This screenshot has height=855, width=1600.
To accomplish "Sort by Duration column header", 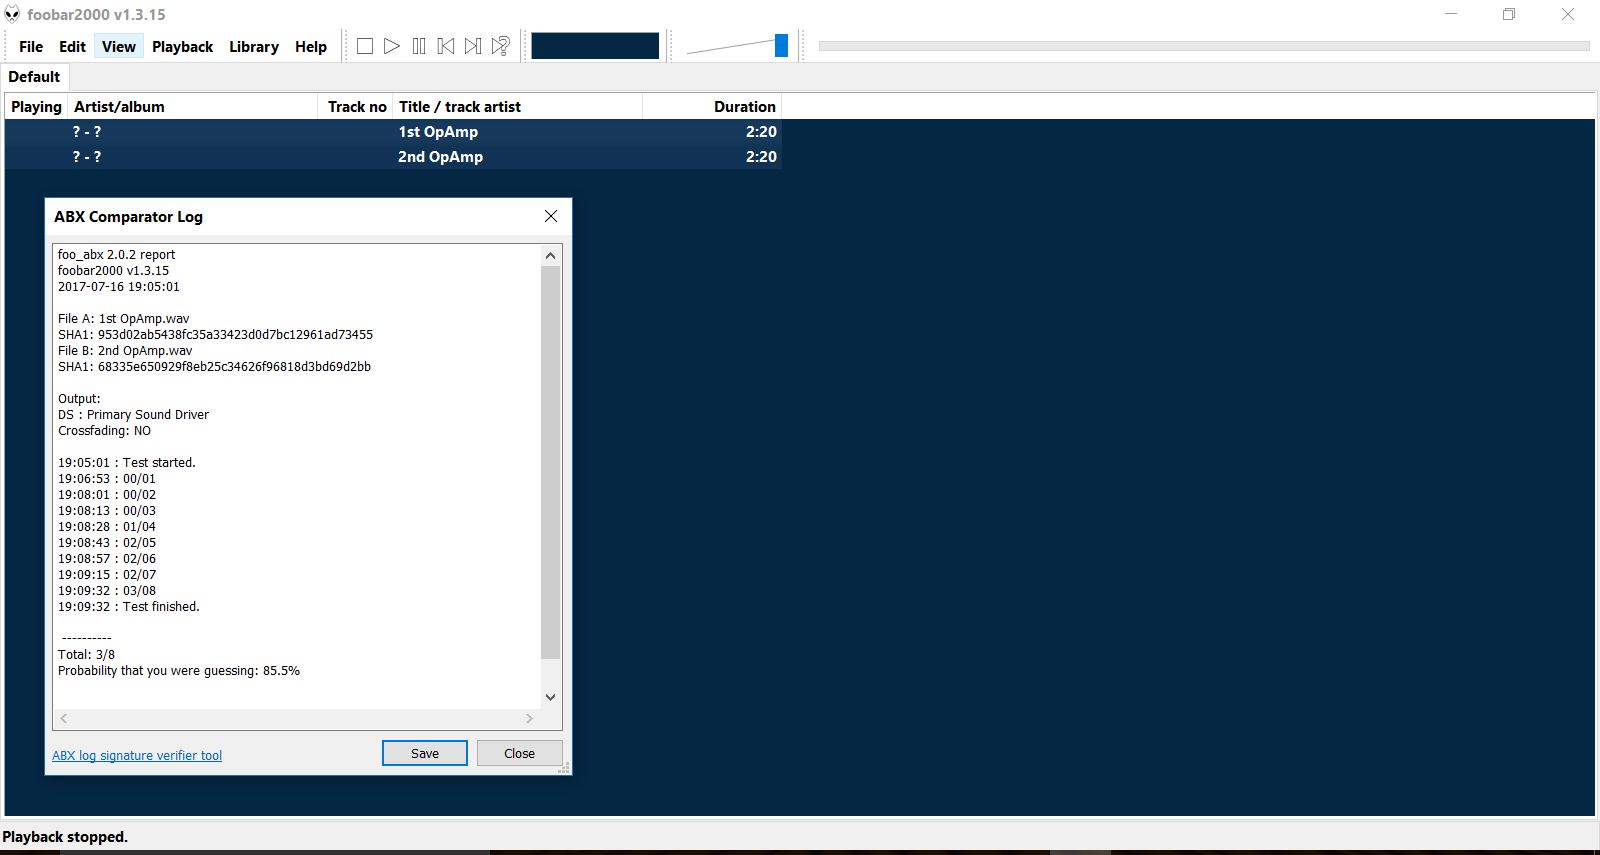I will (712, 107).
